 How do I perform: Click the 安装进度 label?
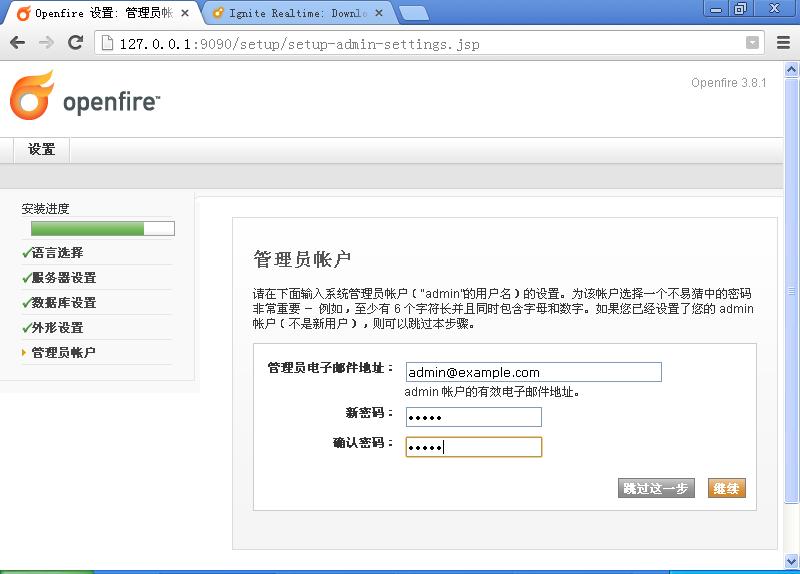45,209
